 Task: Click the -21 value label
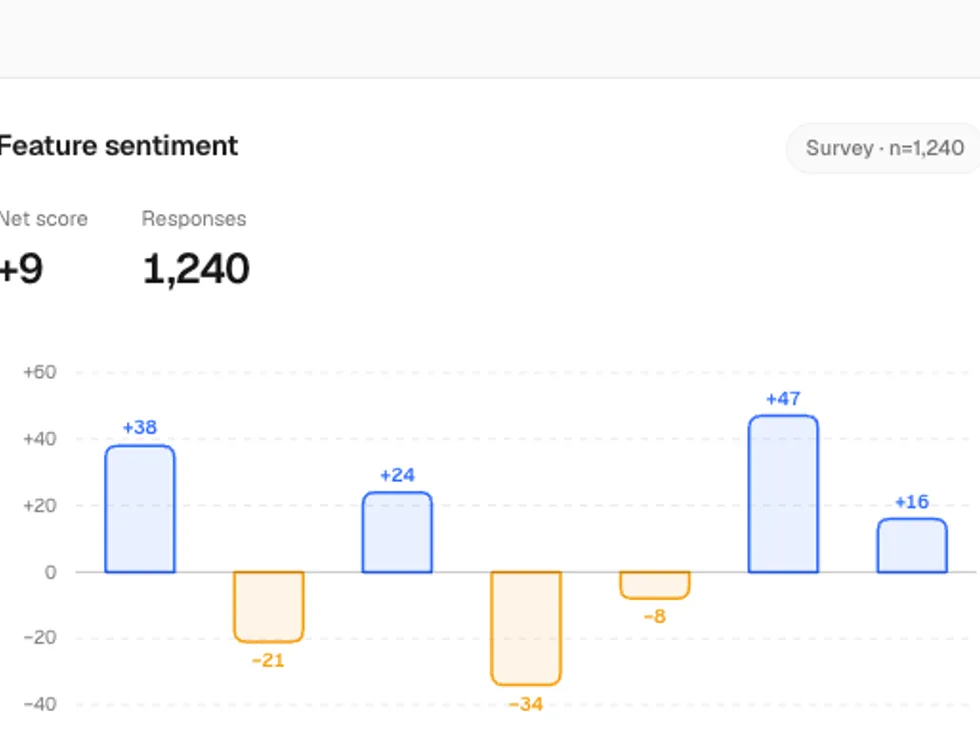point(269,661)
